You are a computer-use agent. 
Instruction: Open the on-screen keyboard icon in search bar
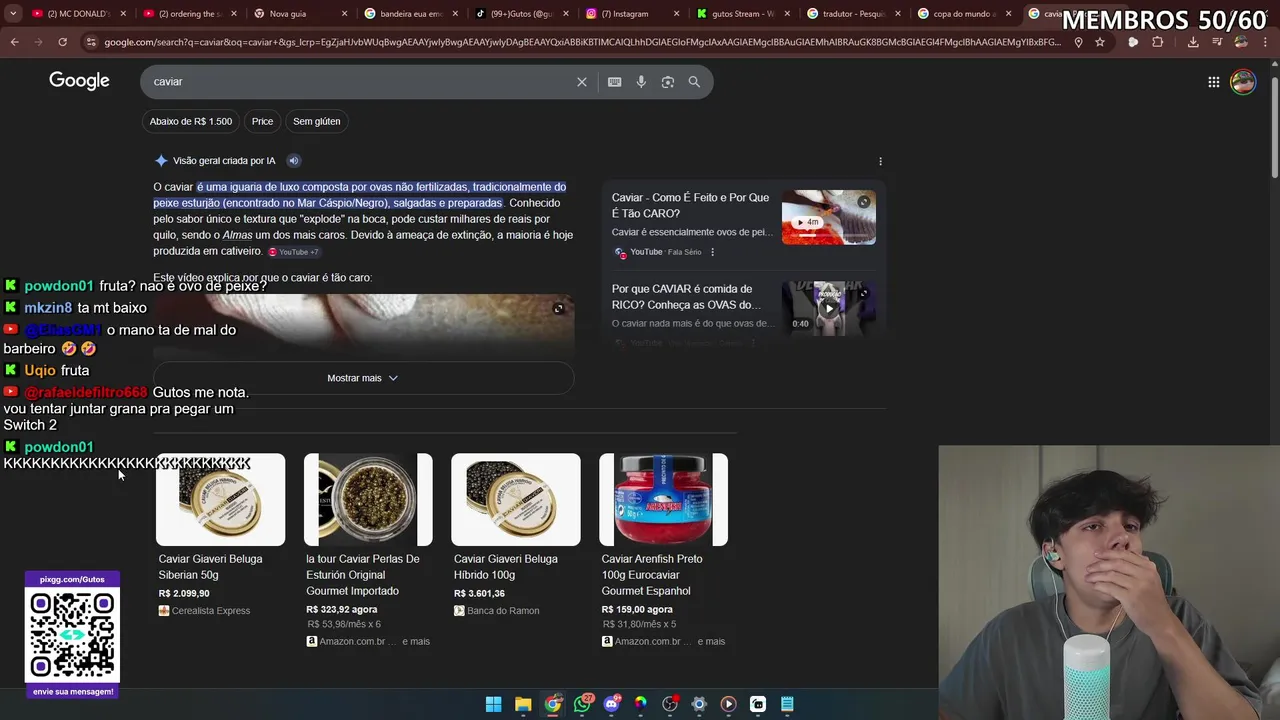(614, 82)
